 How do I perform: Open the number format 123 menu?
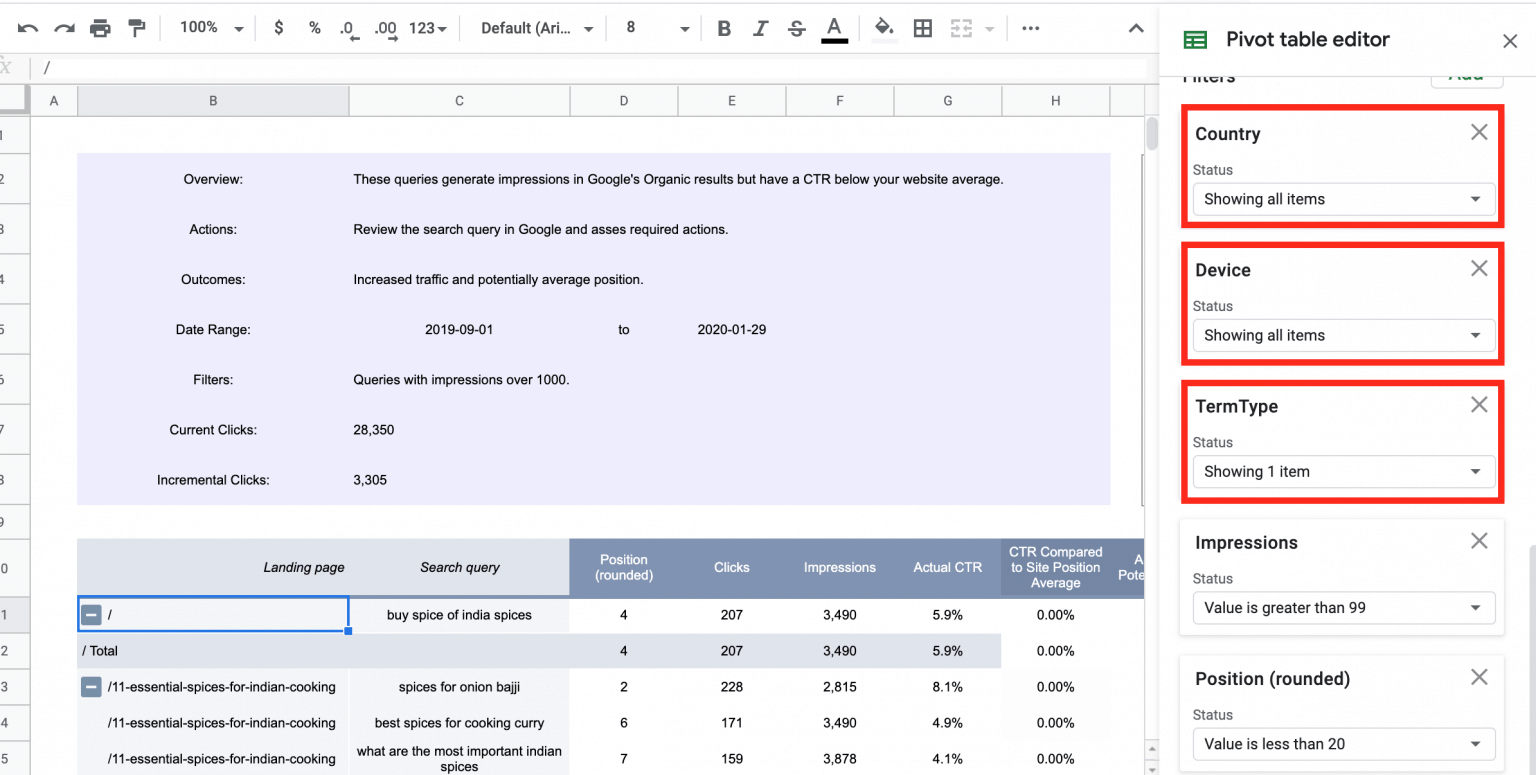[423, 27]
